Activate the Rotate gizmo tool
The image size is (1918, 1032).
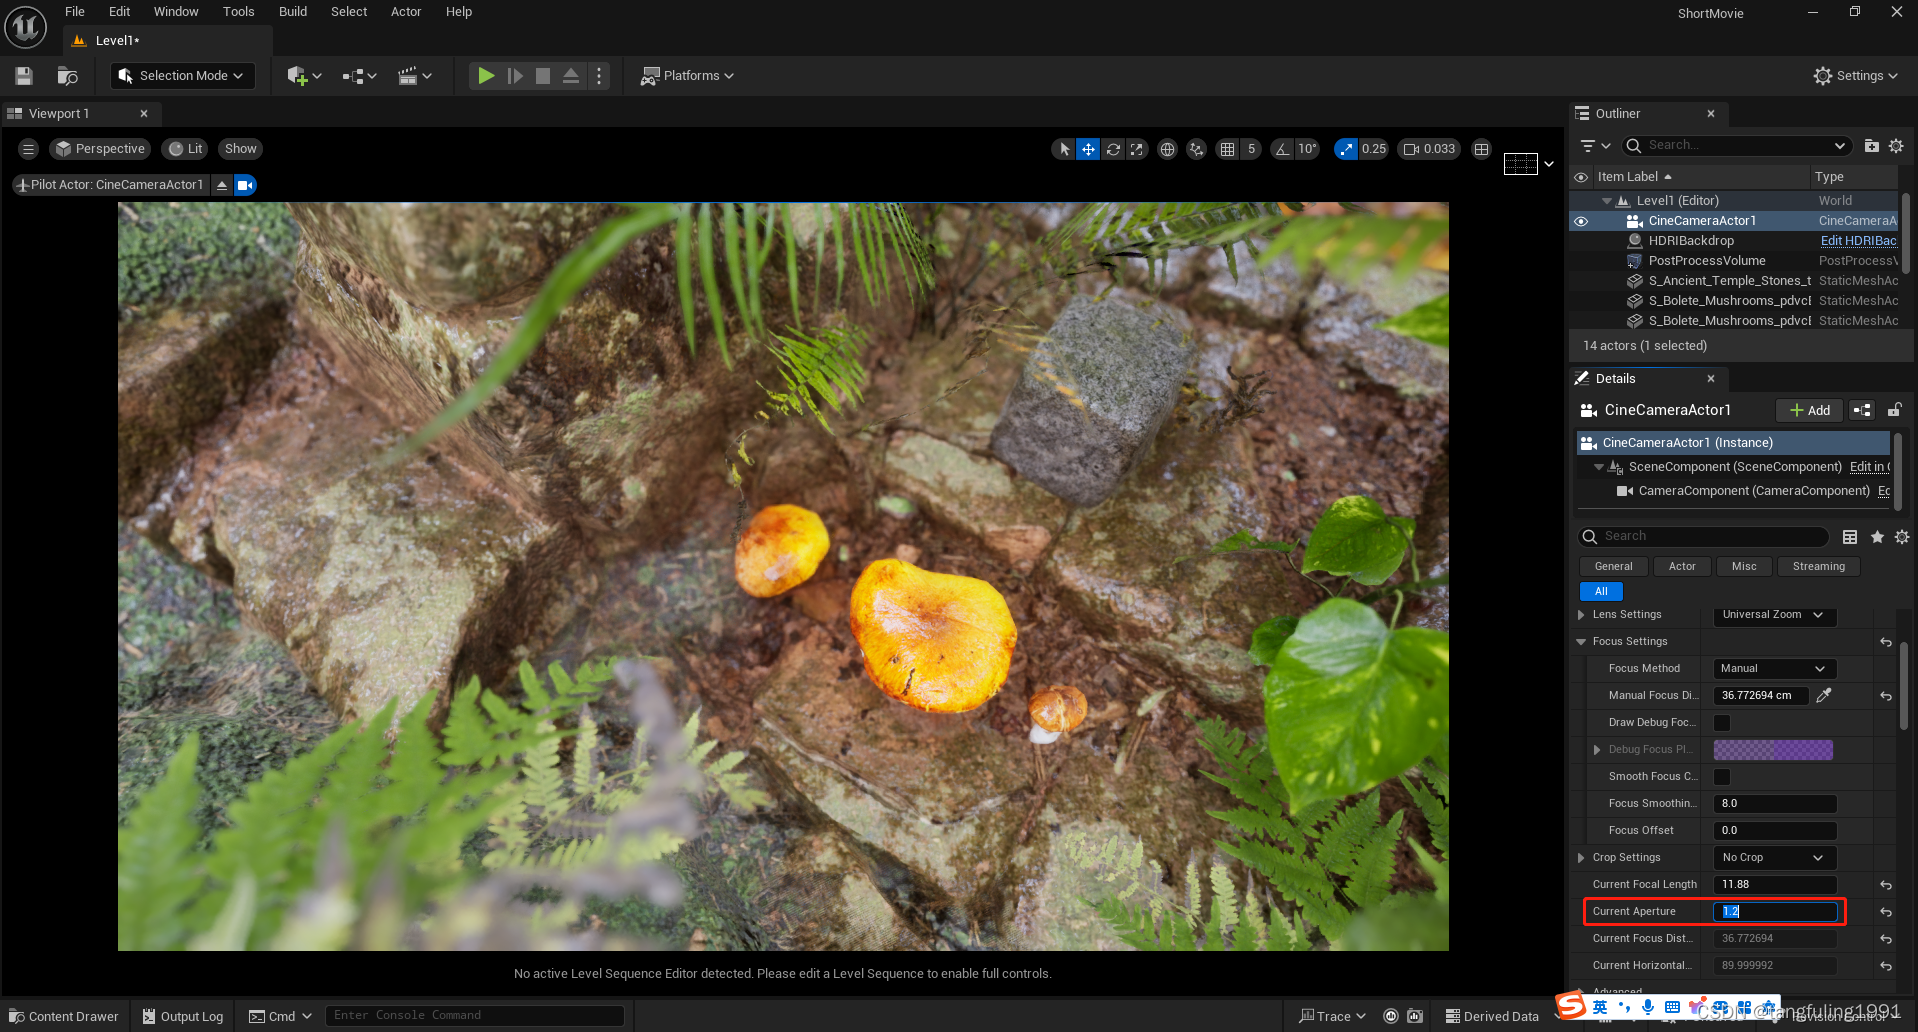[x=1113, y=149]
